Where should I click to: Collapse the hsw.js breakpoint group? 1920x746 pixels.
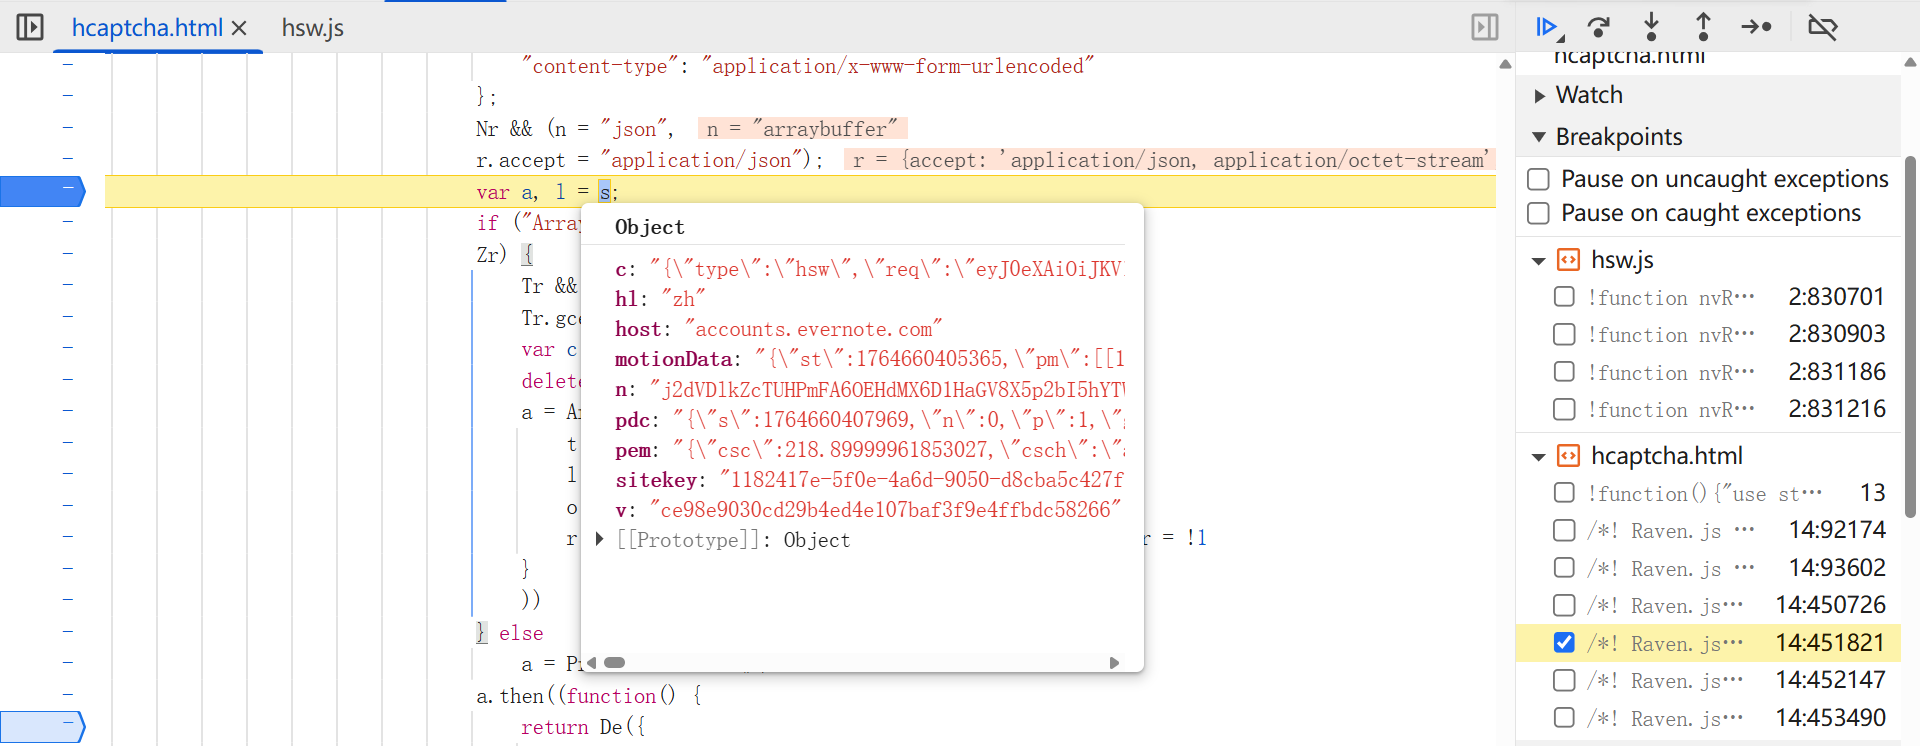[x=1538, y=261]
